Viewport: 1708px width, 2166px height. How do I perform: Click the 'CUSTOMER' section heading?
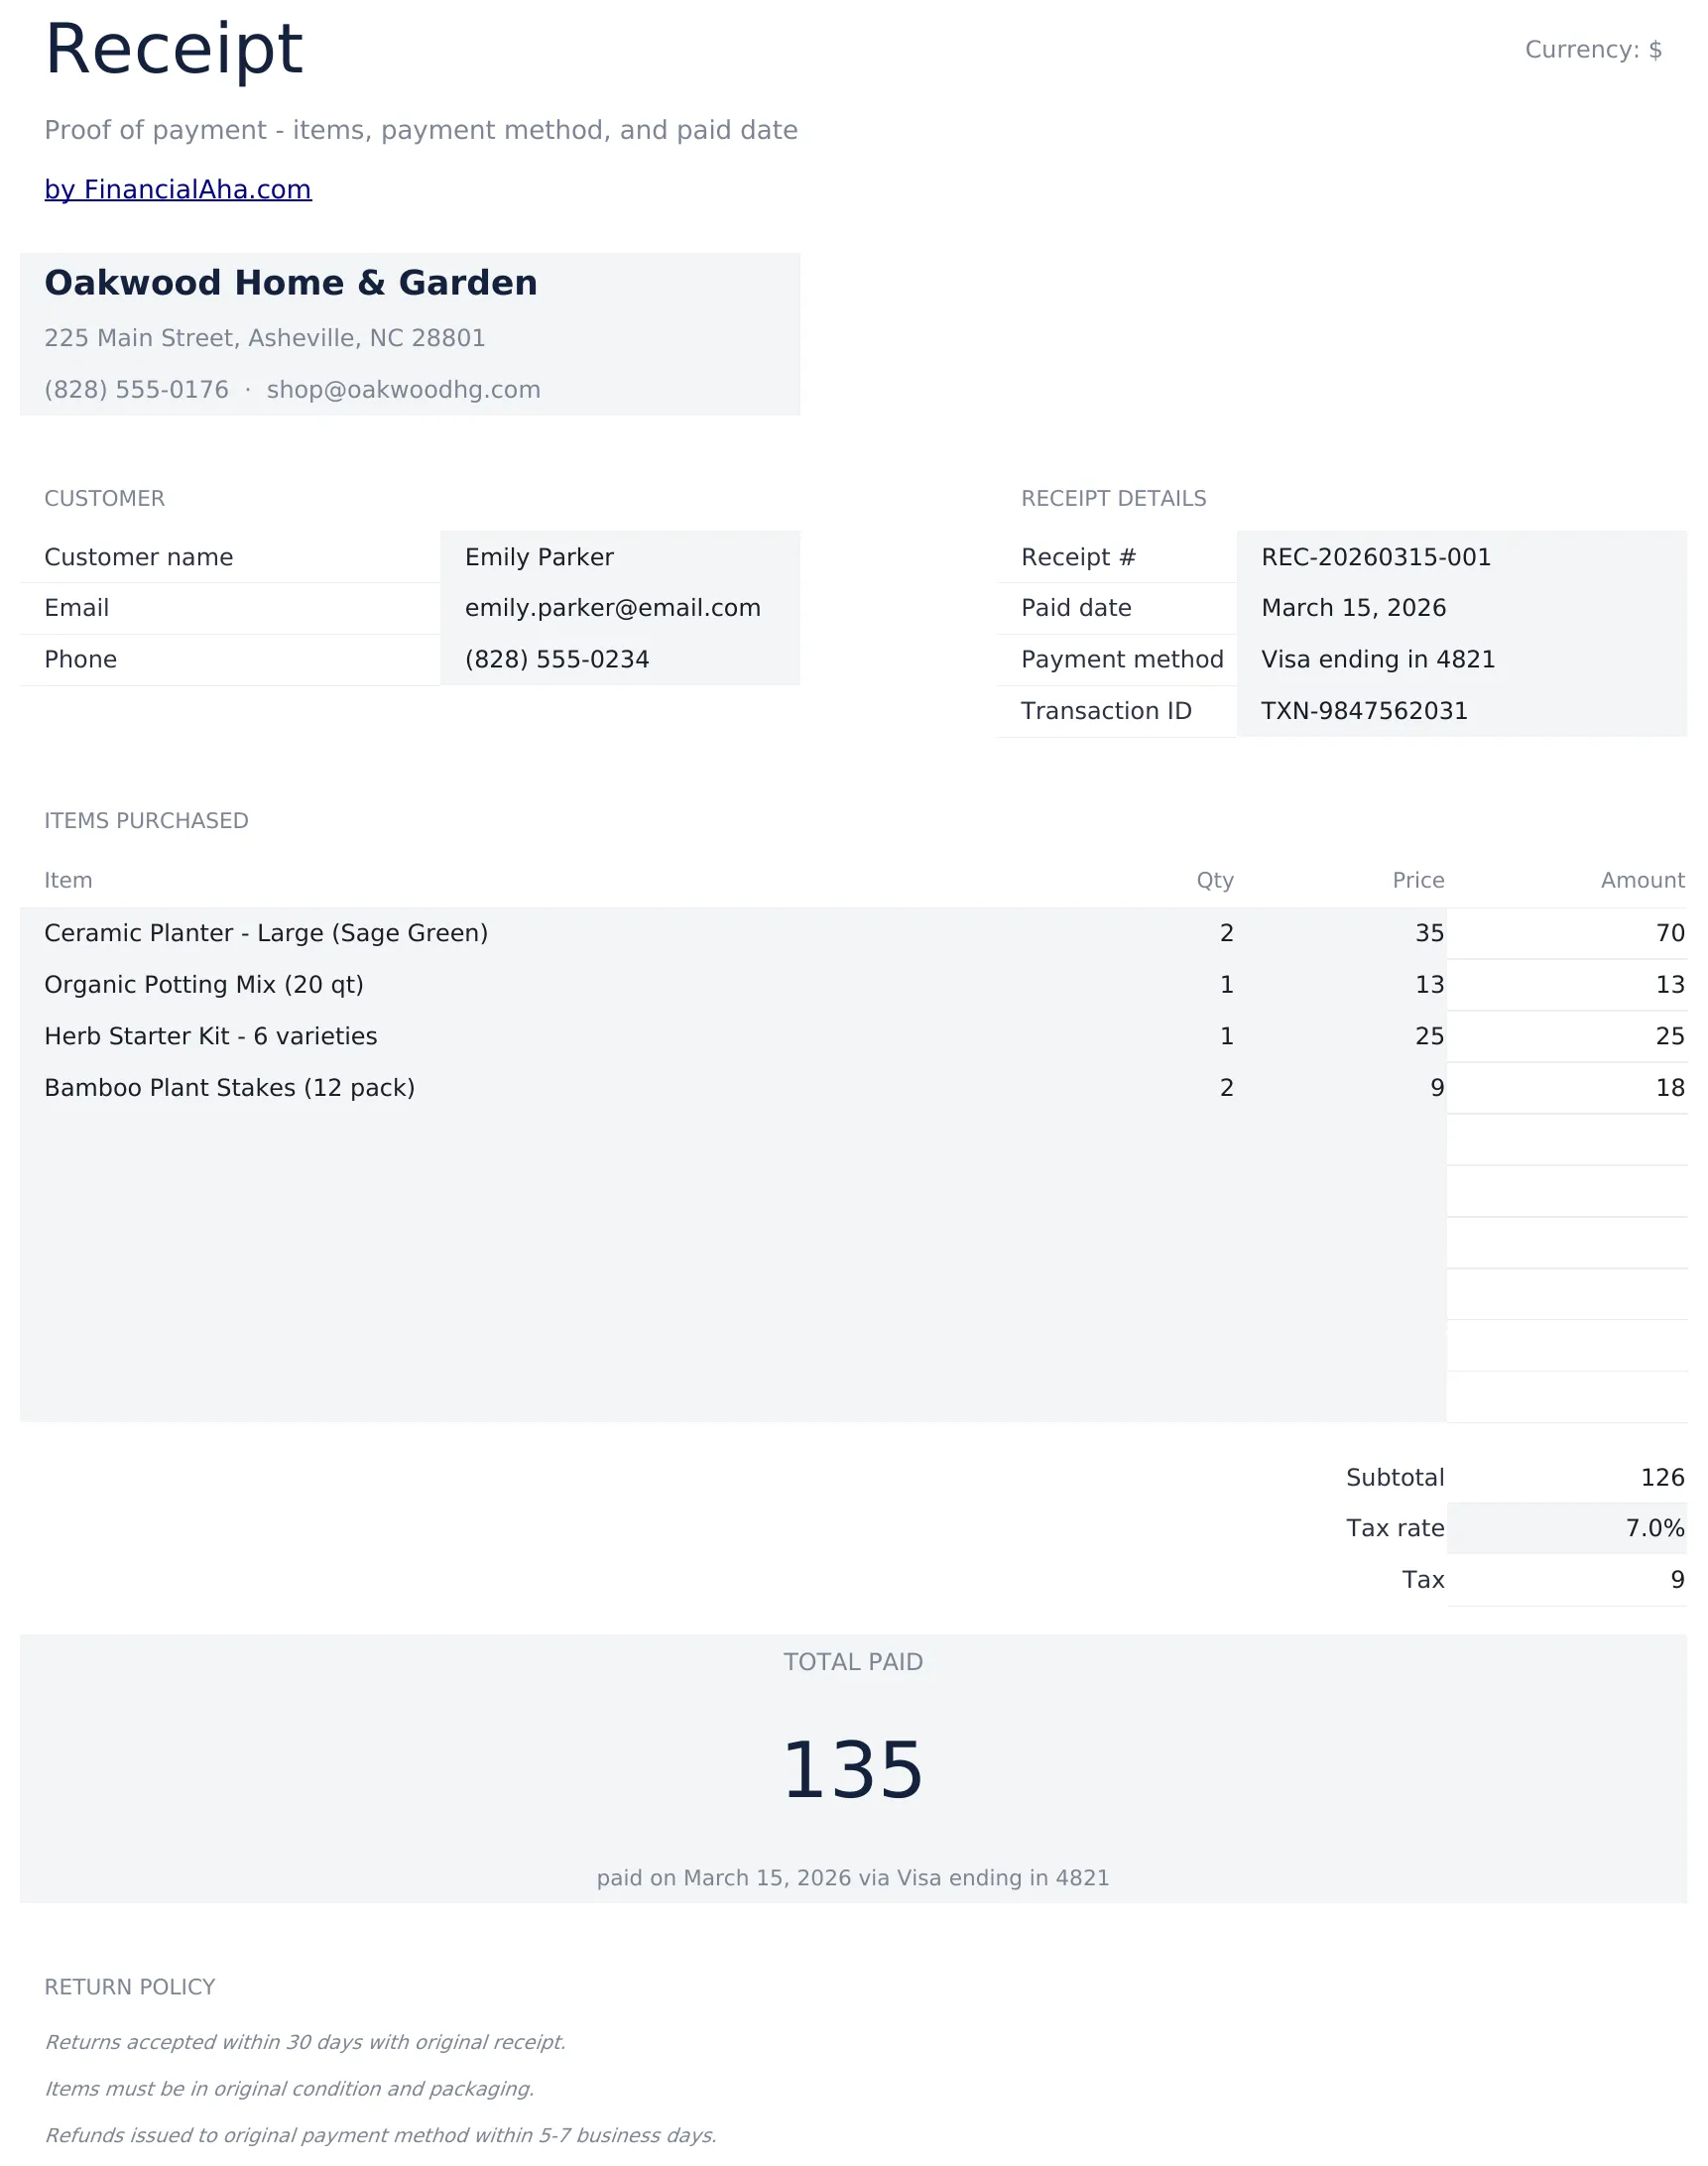point(104,498)
